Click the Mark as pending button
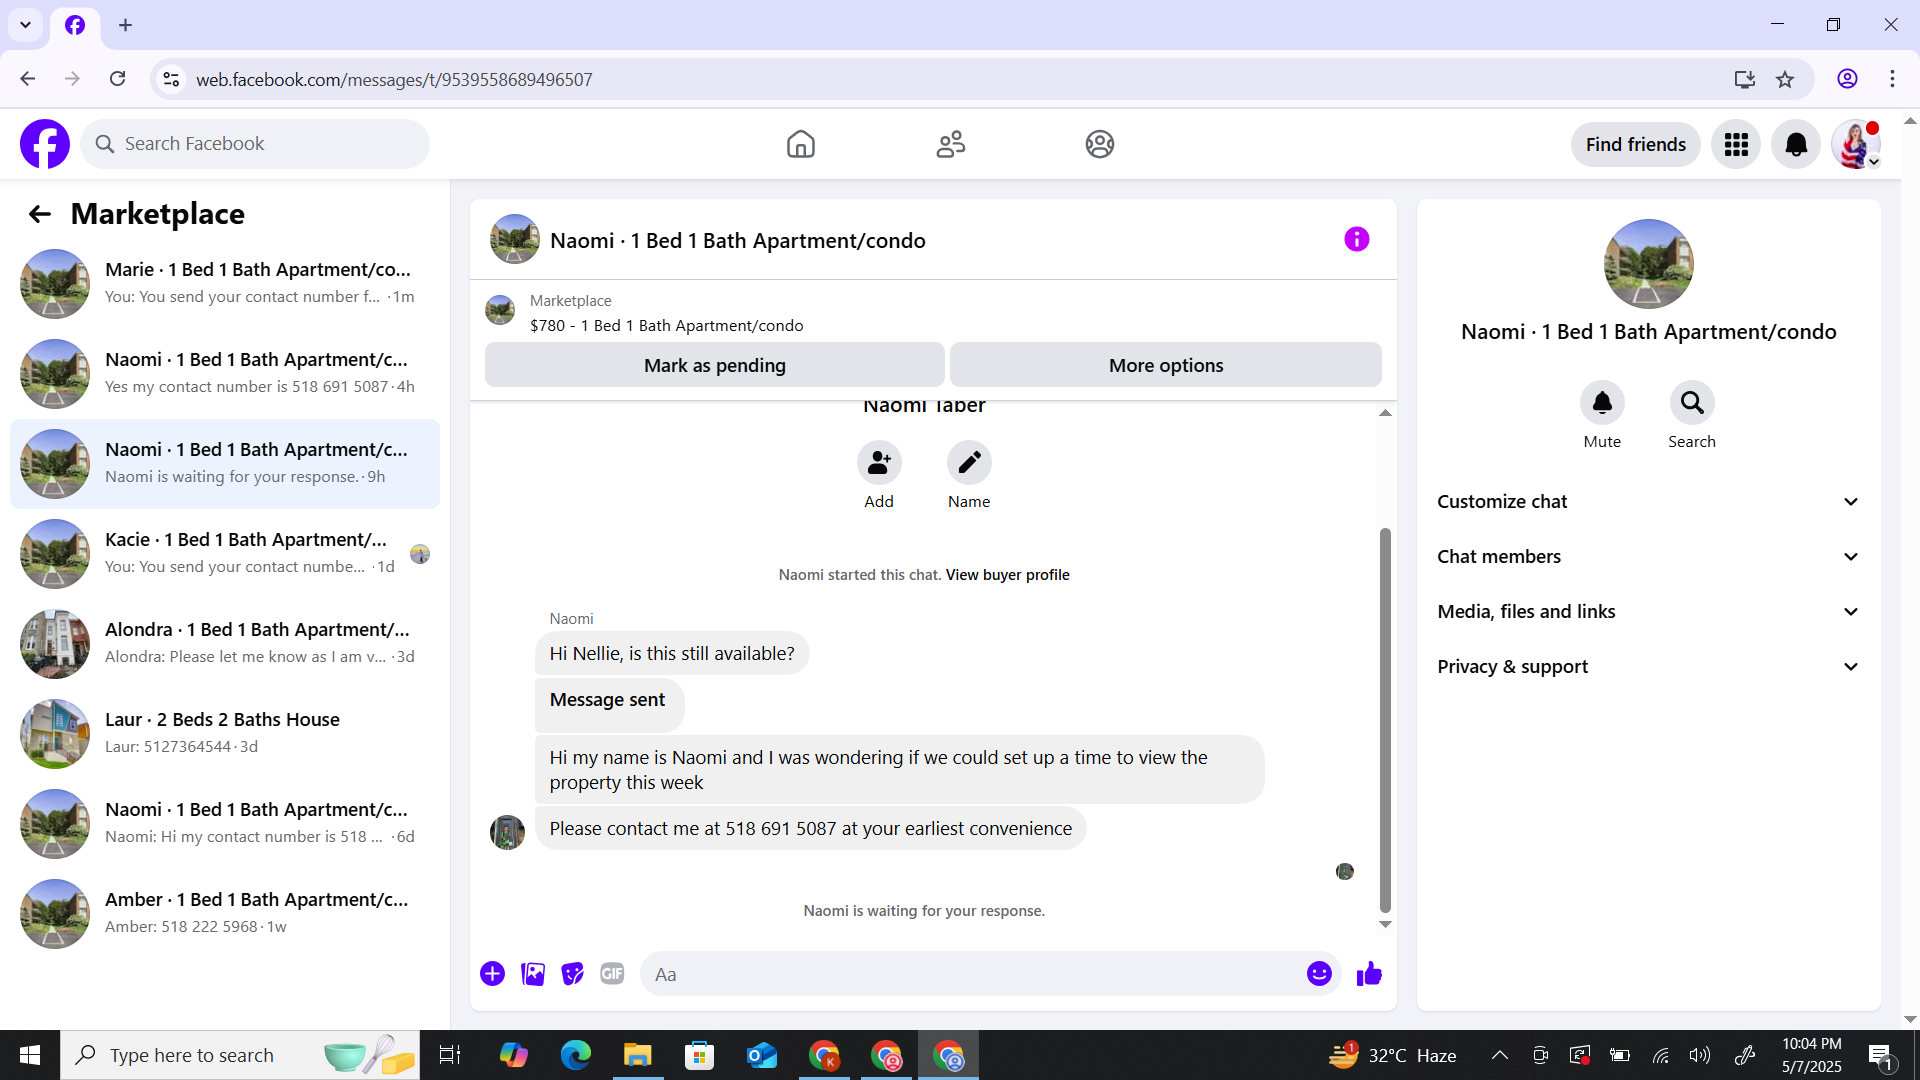 click(714, 365)
